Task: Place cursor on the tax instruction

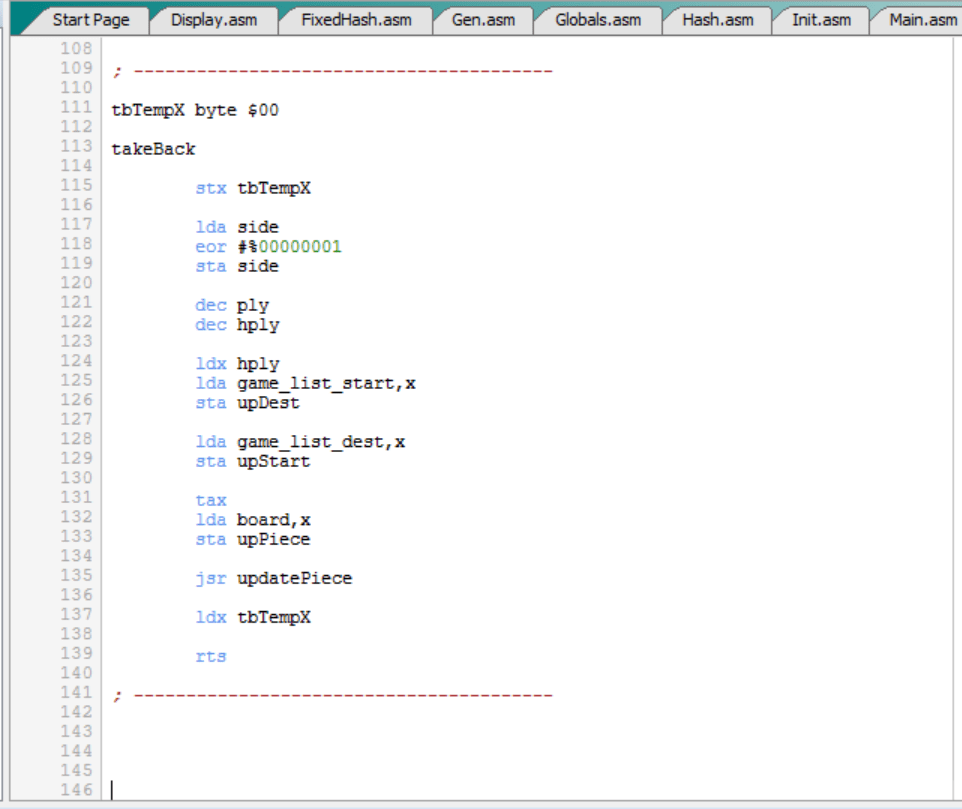Action: coord(211,500)
